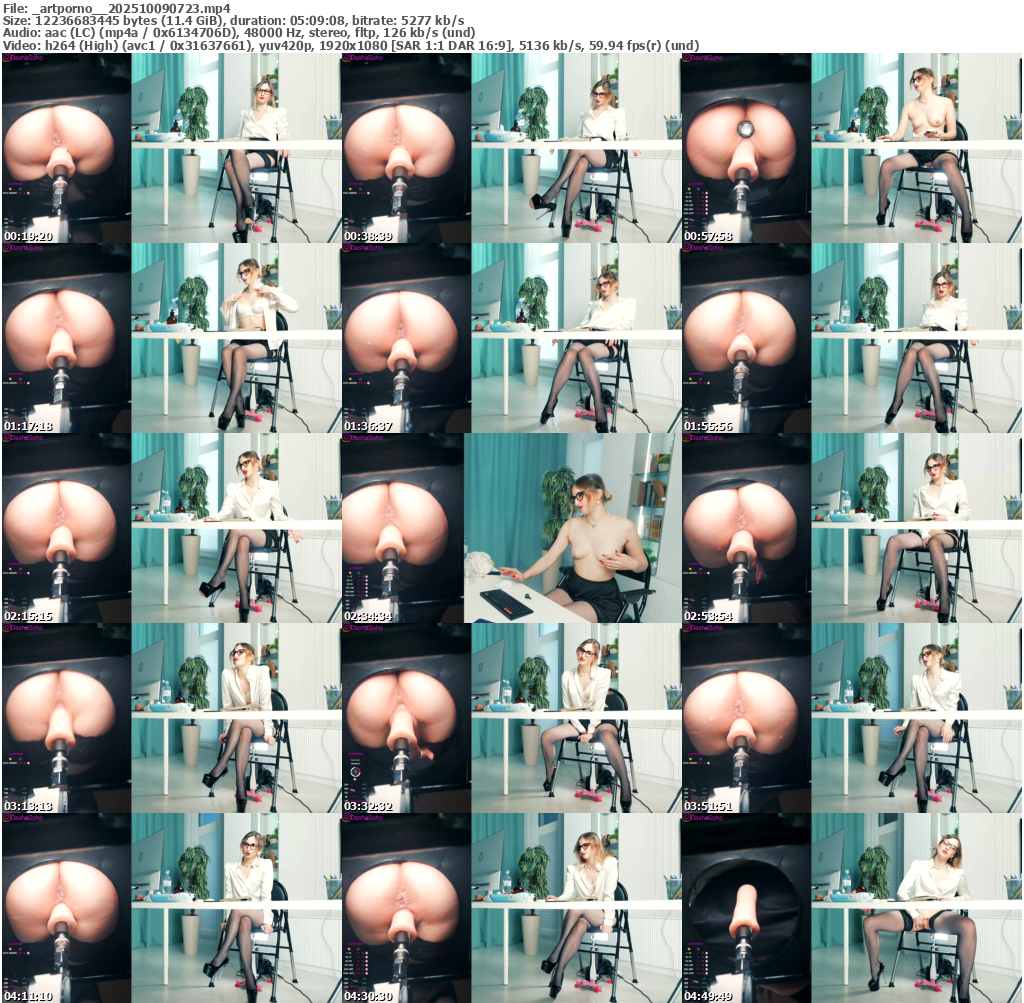Viewport: 1024px width, 1003px height.
Task: Select the thumbnail at 01:55:56
Action: pos(851,338)
